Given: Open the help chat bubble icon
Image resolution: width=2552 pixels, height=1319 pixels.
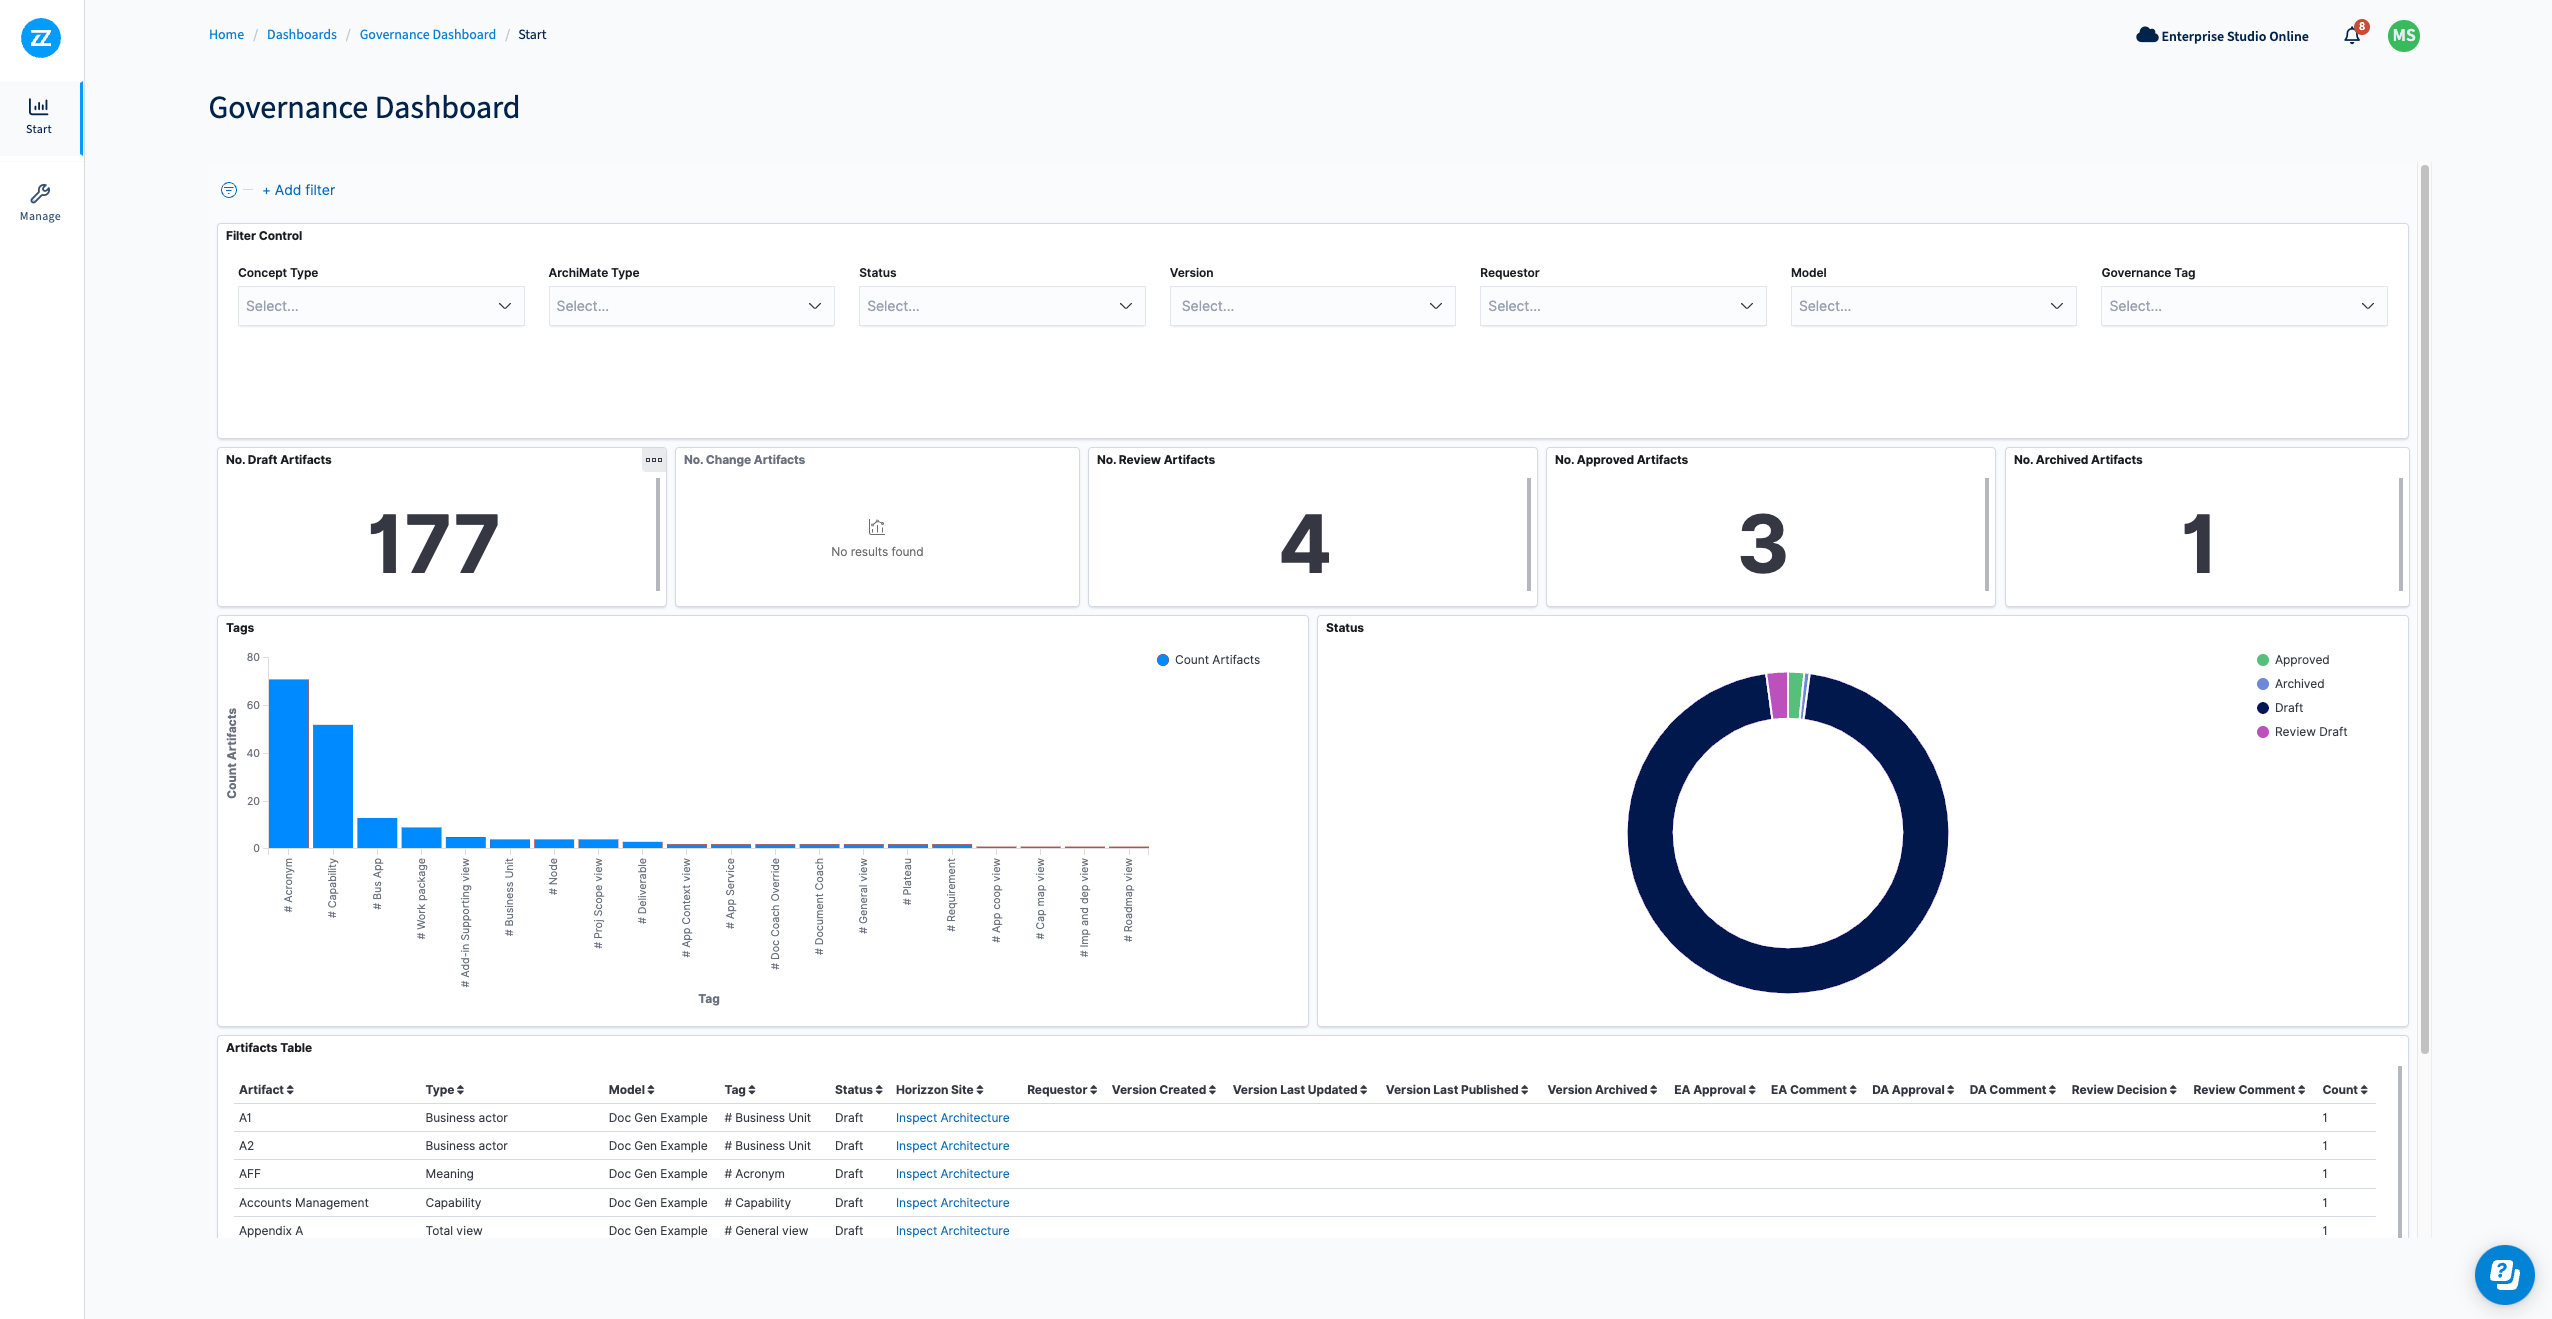Looking at the screenshot, I should pos(2504,1274).
